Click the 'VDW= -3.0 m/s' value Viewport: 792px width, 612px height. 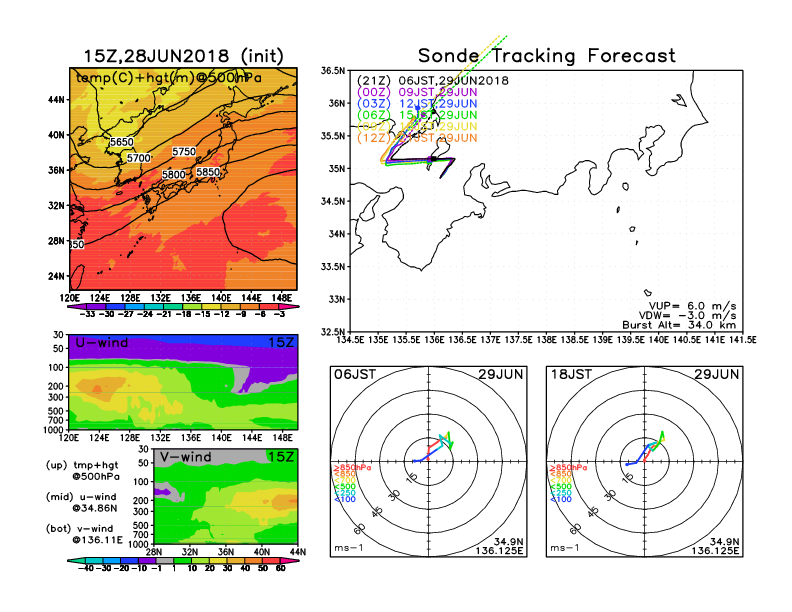coord(687,316)
